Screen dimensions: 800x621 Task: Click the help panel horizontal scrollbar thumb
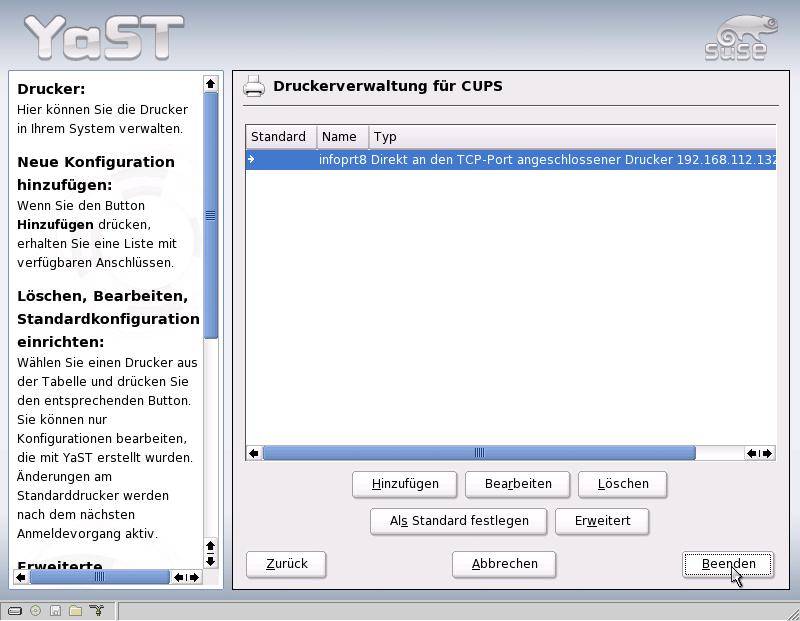[x=99, y=577]
